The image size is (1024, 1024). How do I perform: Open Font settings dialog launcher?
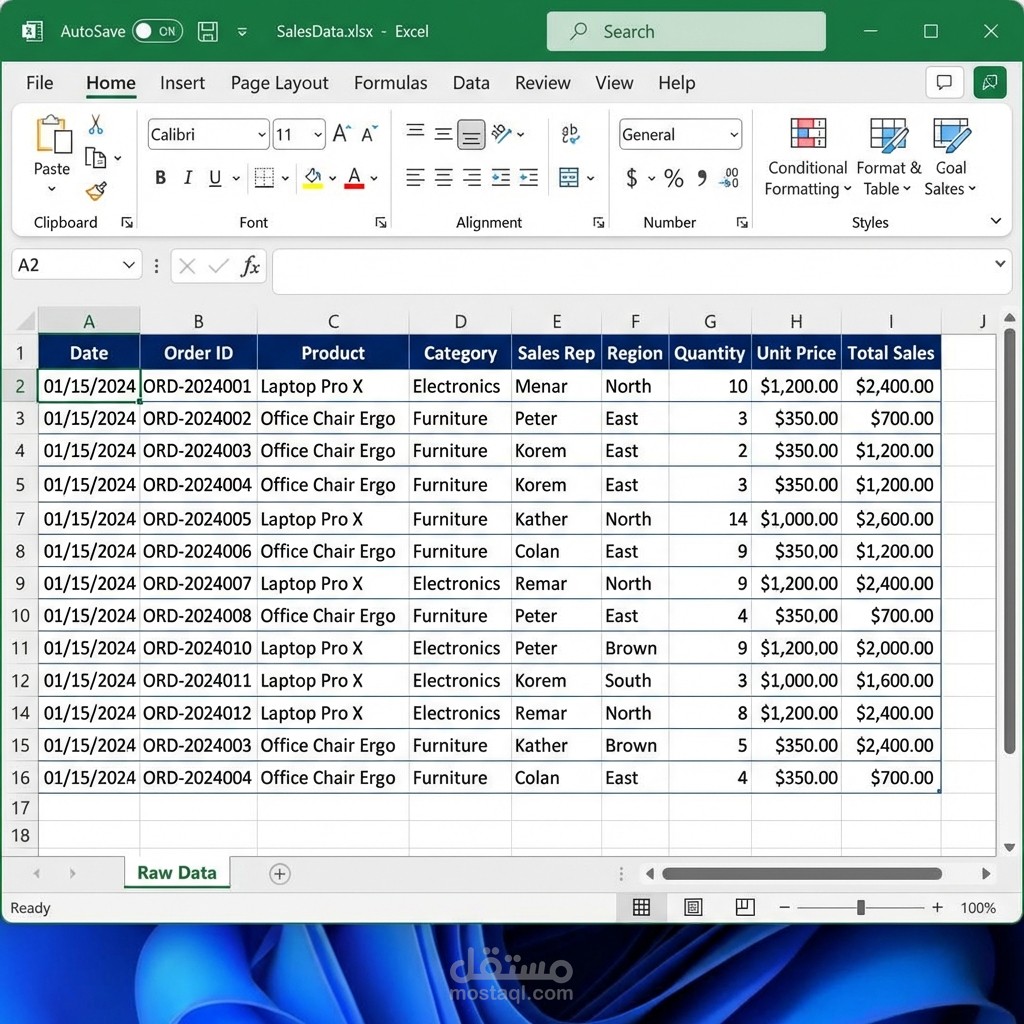(381, 223)
